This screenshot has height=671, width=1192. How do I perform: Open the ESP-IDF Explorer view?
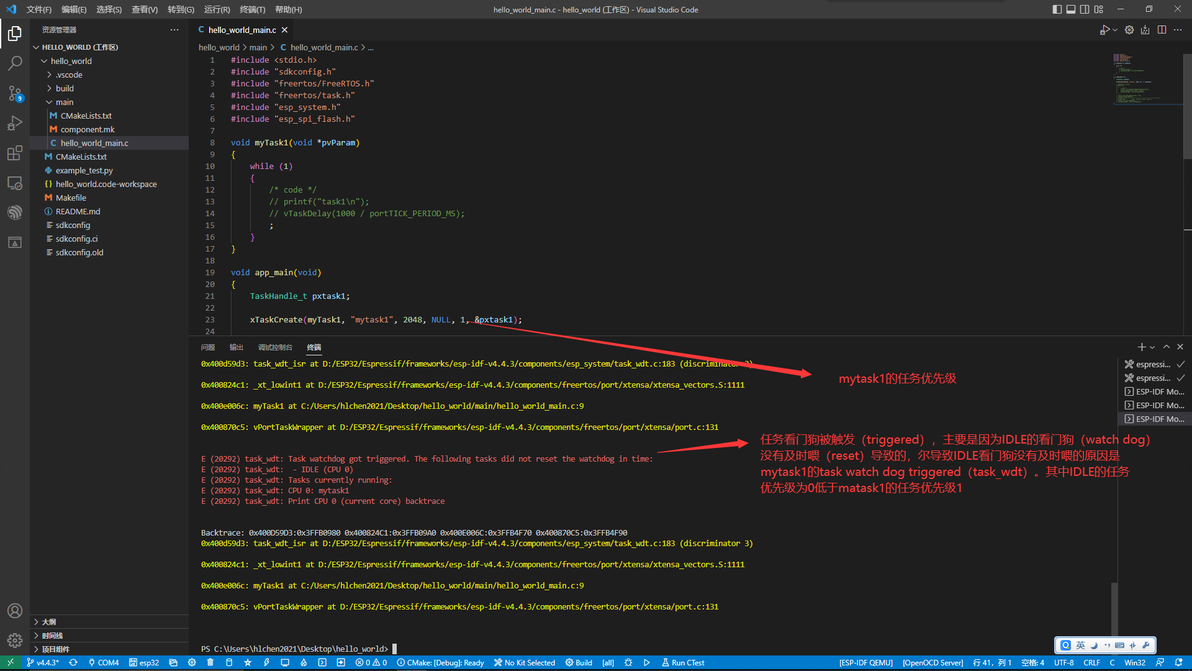[14, 213]
